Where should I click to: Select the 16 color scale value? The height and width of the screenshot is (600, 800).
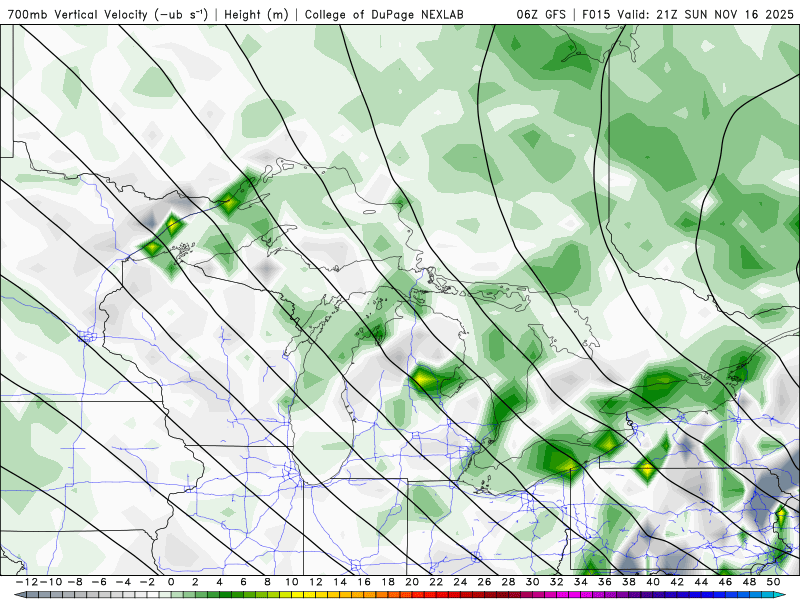tap(364, 582)
